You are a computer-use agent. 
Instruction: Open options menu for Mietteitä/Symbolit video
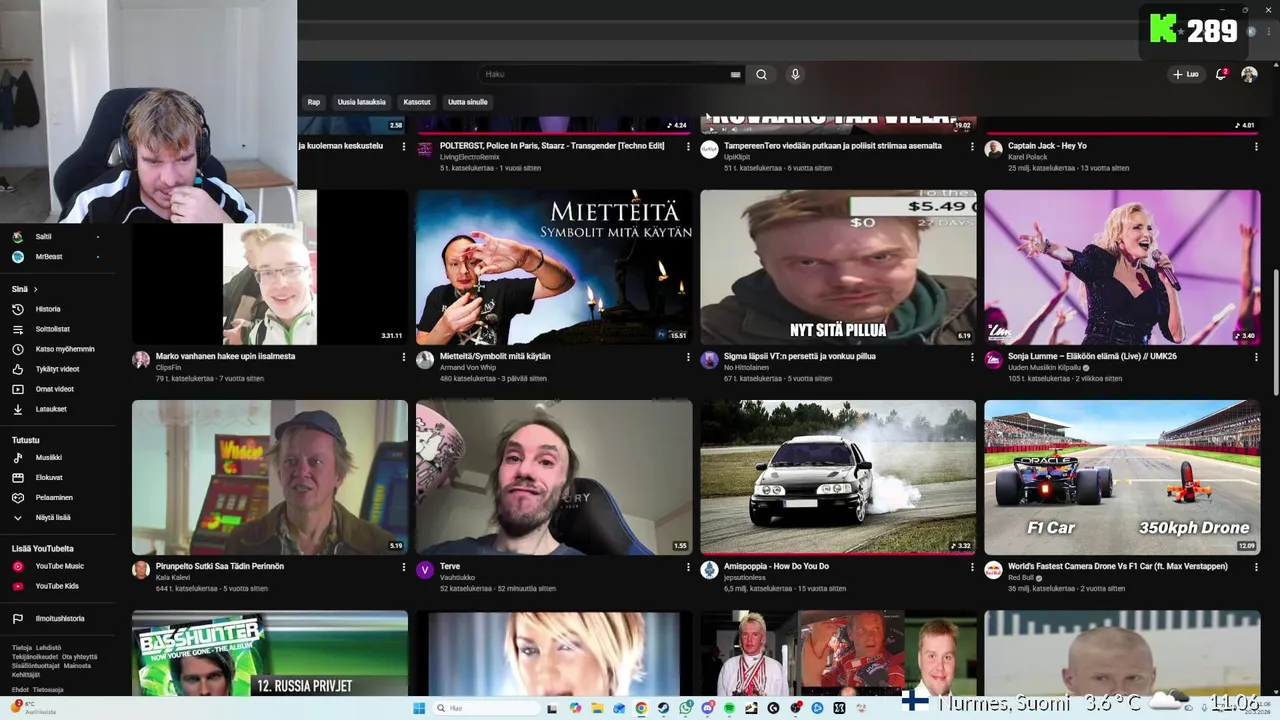688,357
